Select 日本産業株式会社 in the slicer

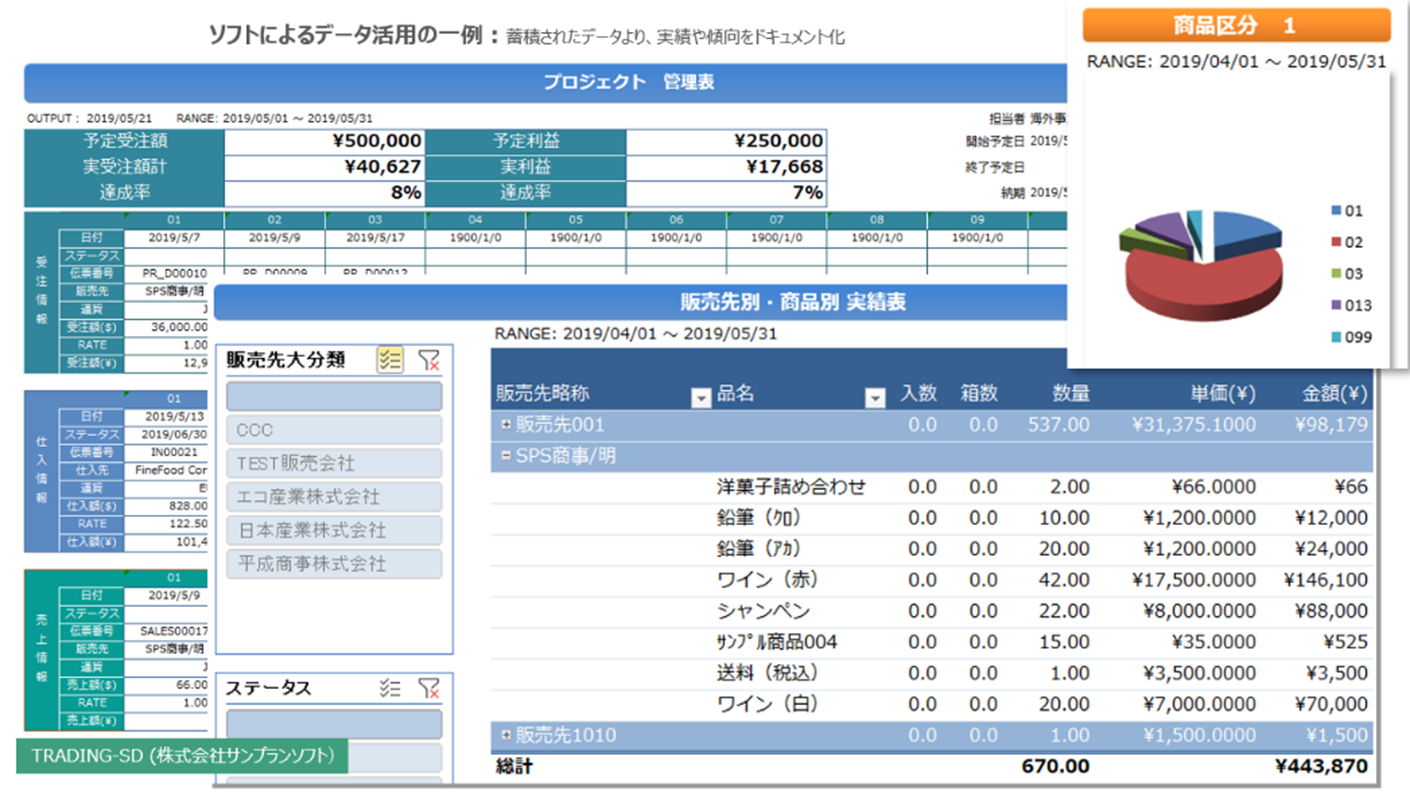(334, 530)
